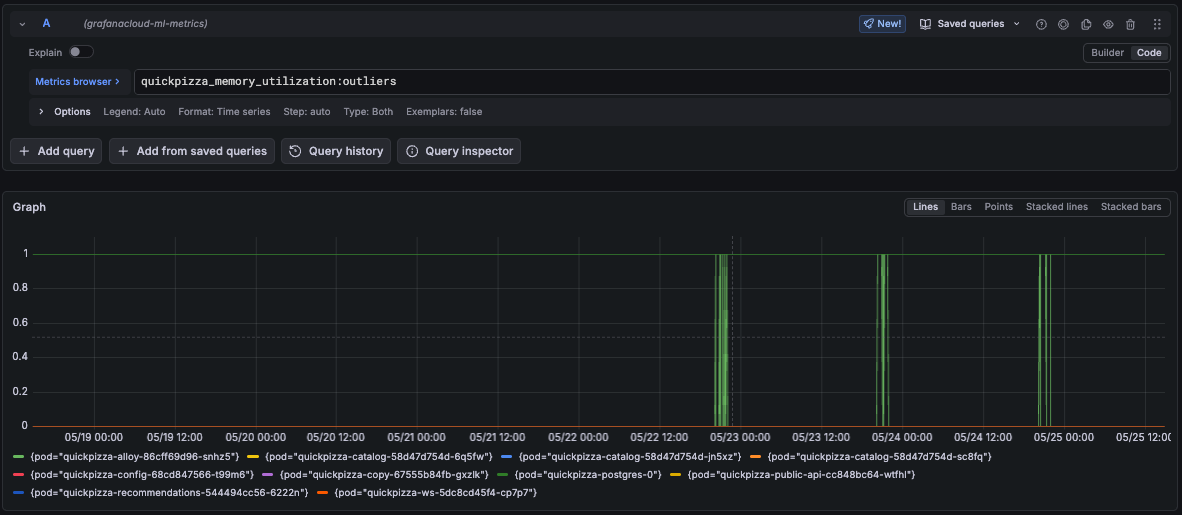1182x515 pixels.
Task: Click the Type: Both option text
Action: click(368, 112)
